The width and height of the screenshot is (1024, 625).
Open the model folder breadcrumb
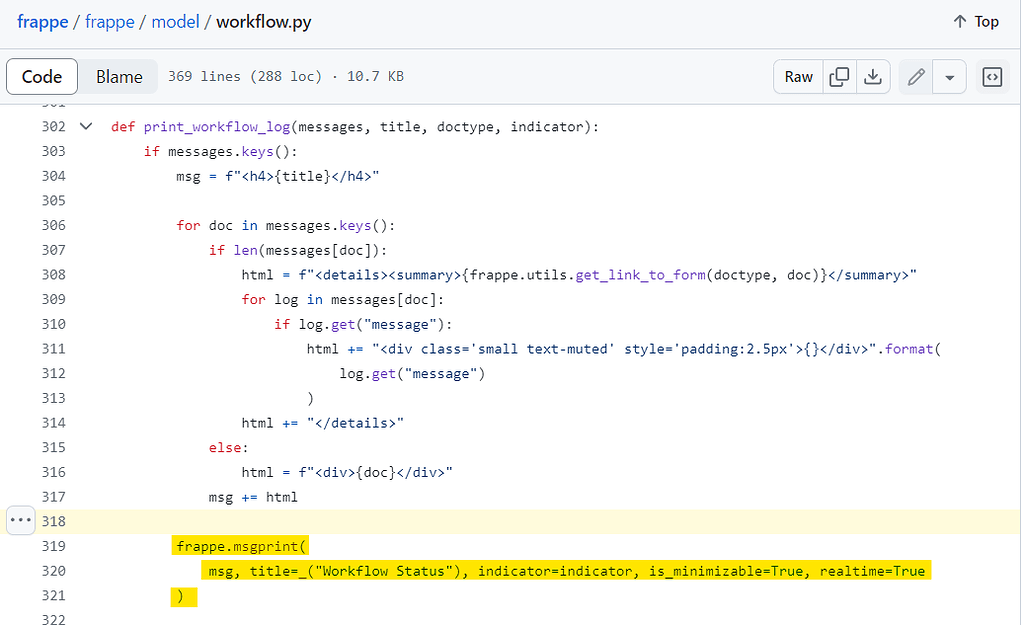pos(176,21)
